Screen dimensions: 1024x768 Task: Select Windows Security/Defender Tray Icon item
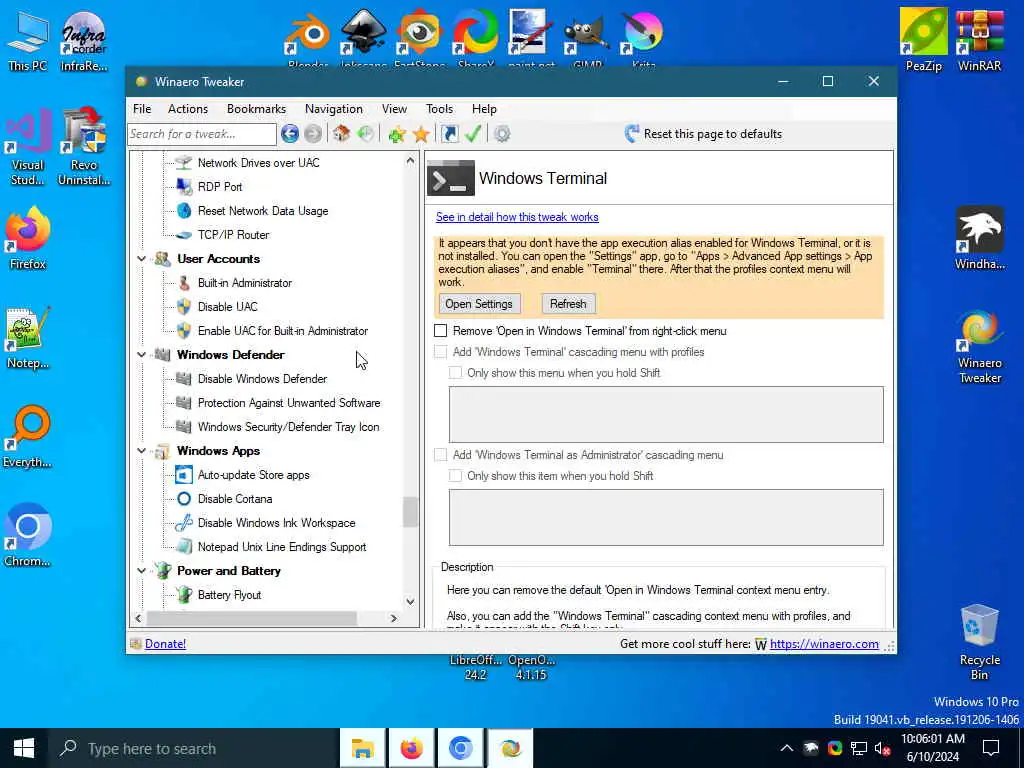[x=288, y=427]
